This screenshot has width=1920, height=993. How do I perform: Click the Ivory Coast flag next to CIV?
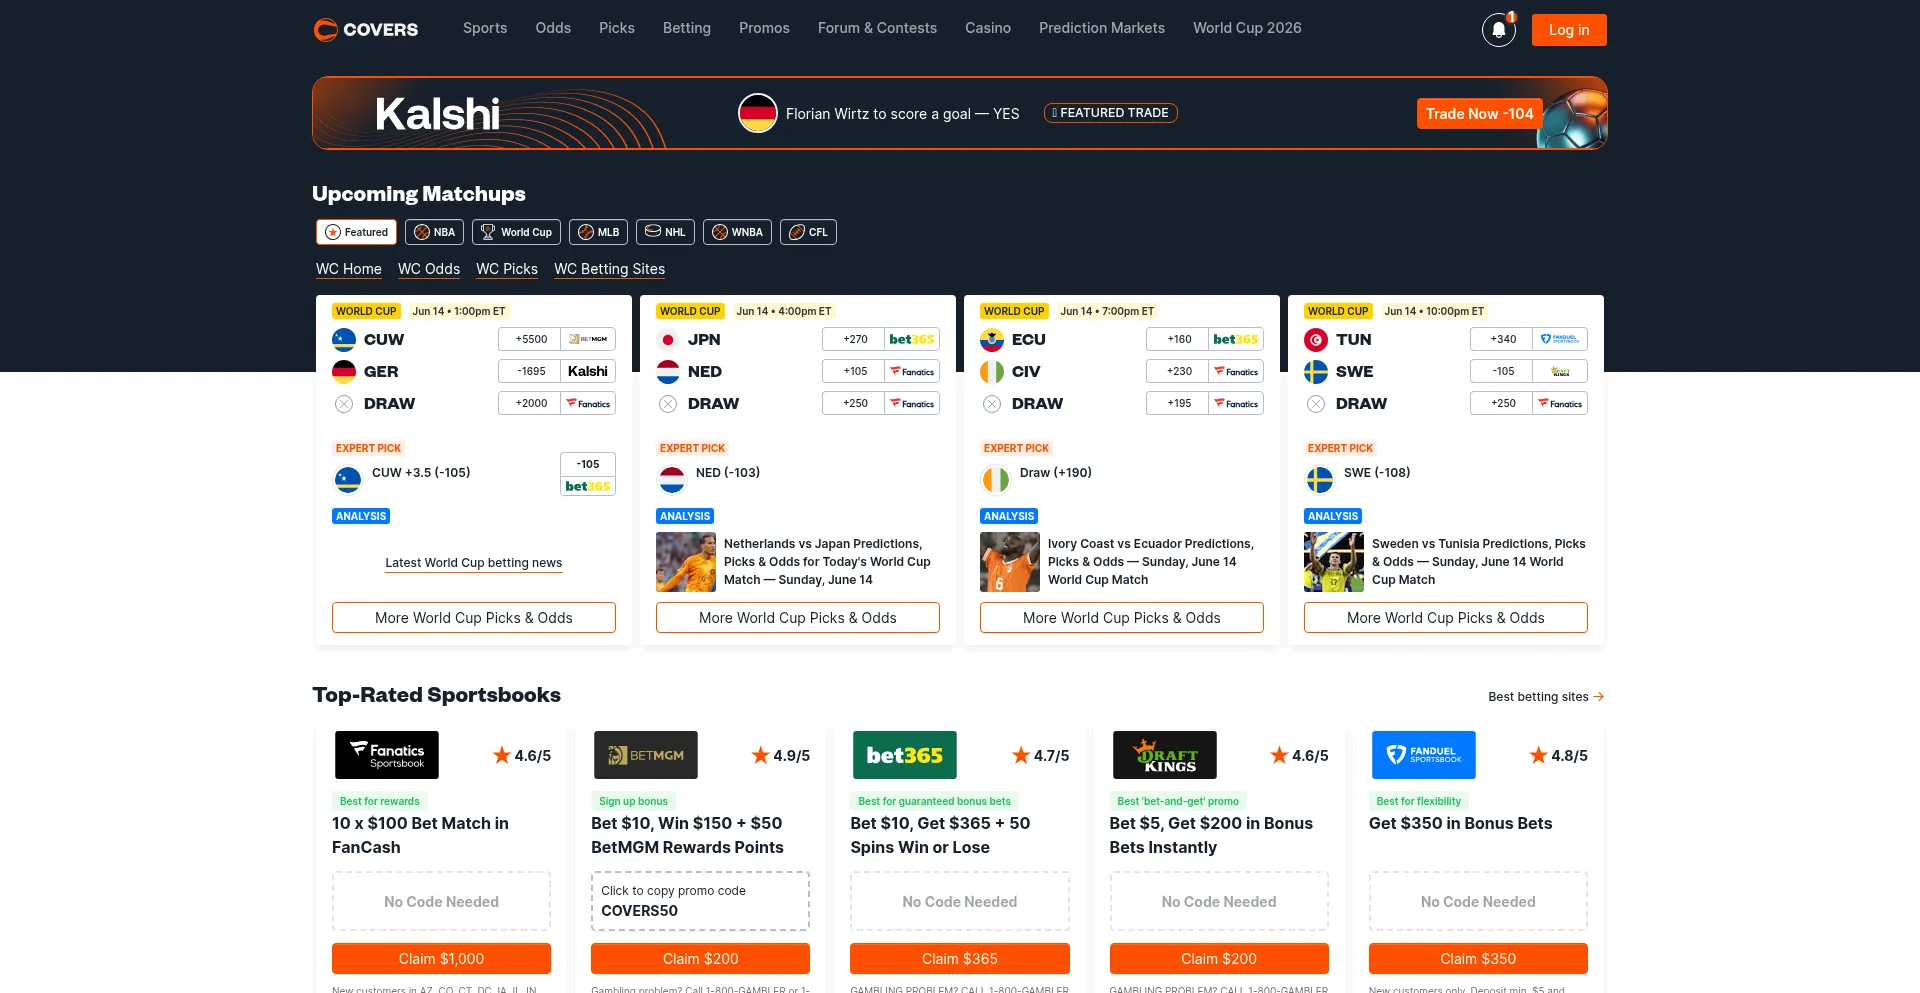[x=992, y=371]
